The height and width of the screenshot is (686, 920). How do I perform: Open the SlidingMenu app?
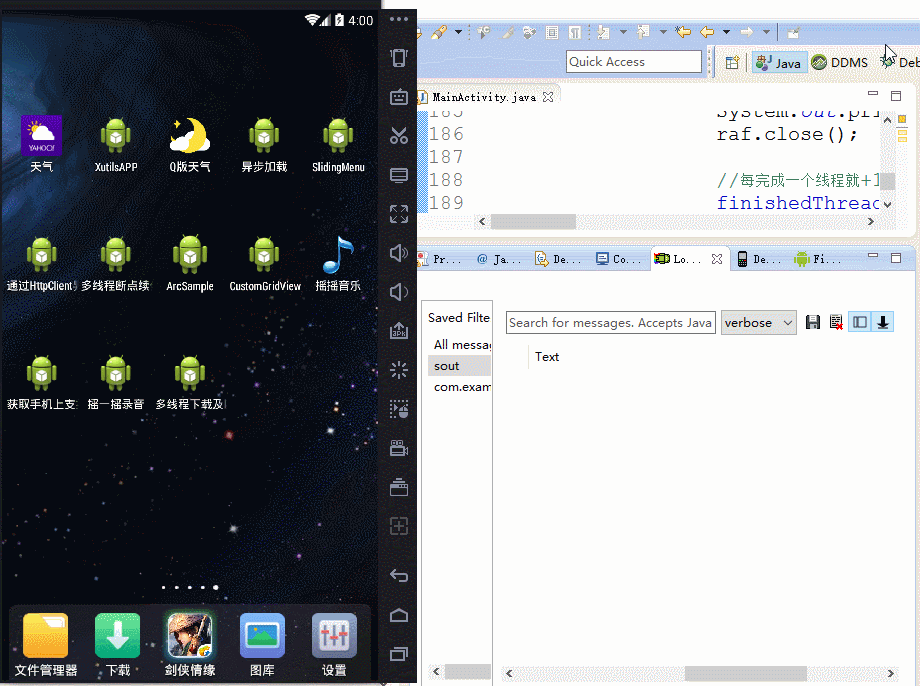338,144
